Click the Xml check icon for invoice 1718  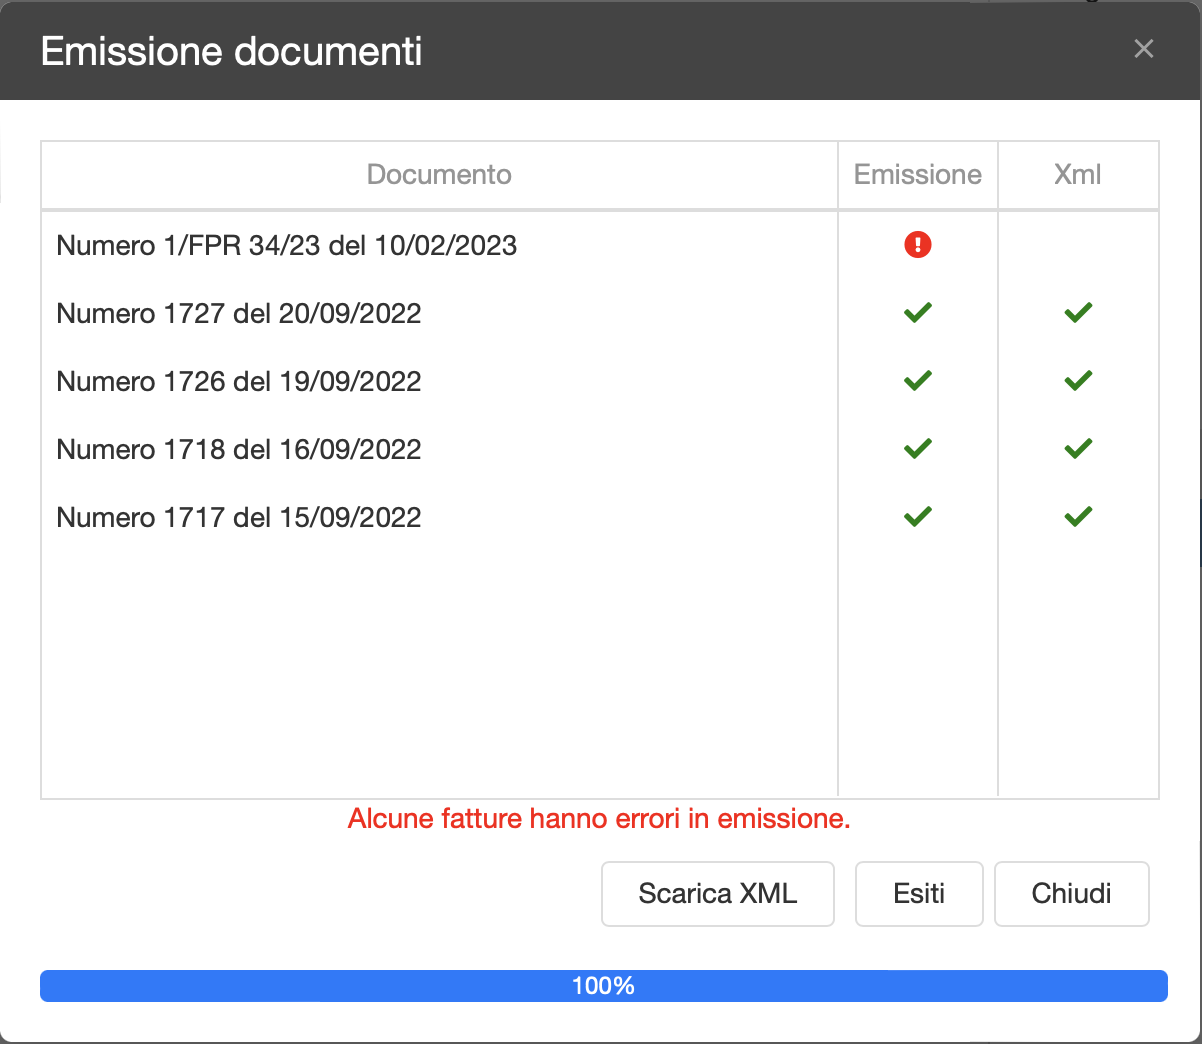click(1078, 448)
